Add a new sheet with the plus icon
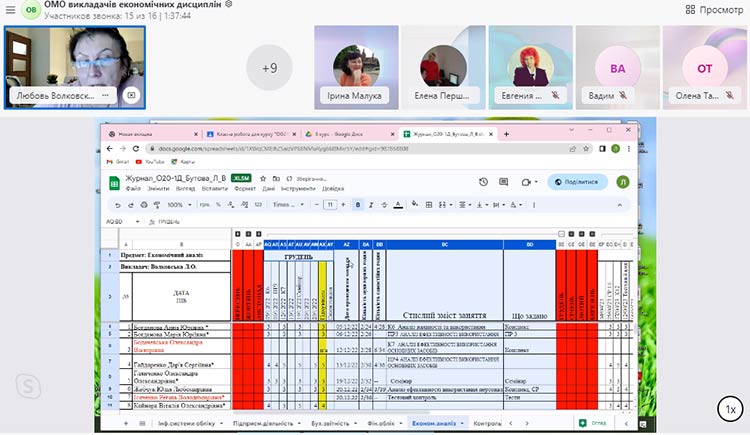This screenshot has width=750, height=435. 126,423
